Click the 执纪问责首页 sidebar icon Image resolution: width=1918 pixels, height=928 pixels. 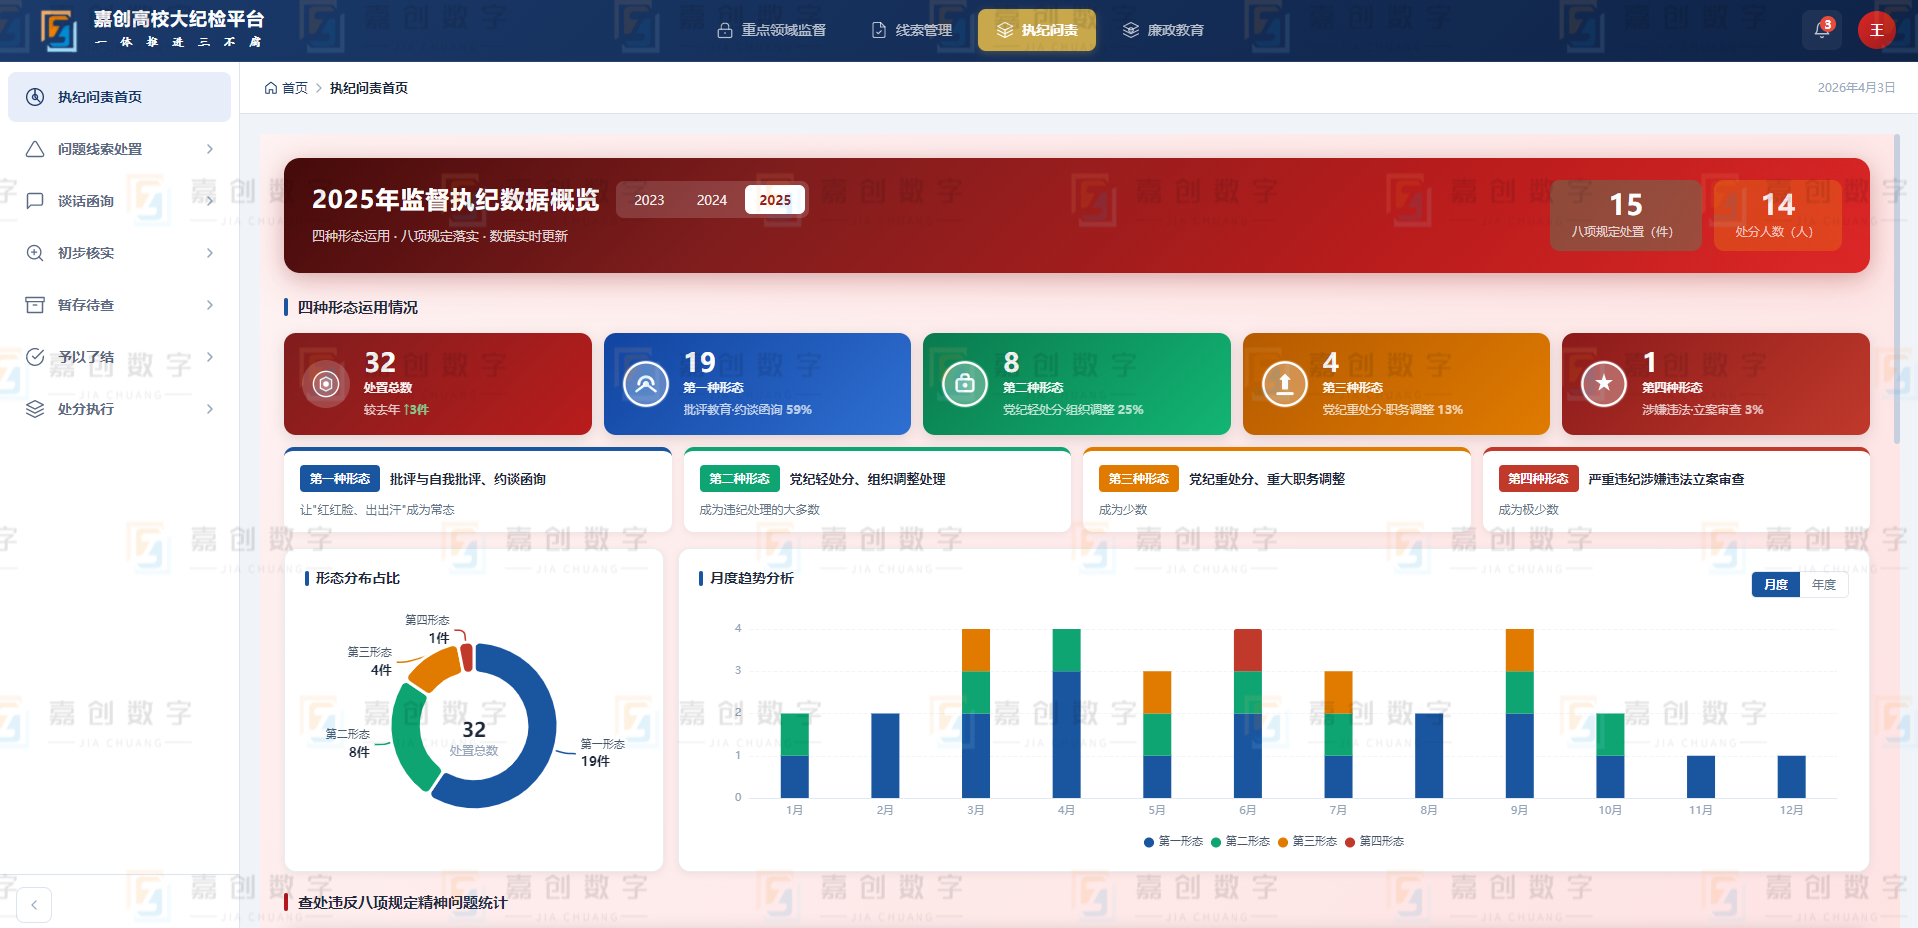35,97
